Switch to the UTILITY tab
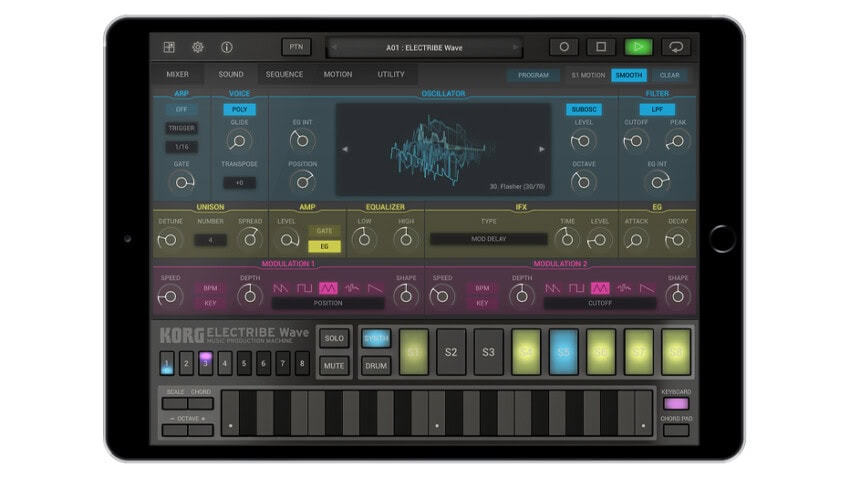This screenshot has width=850, height=478. pos(391,75)
